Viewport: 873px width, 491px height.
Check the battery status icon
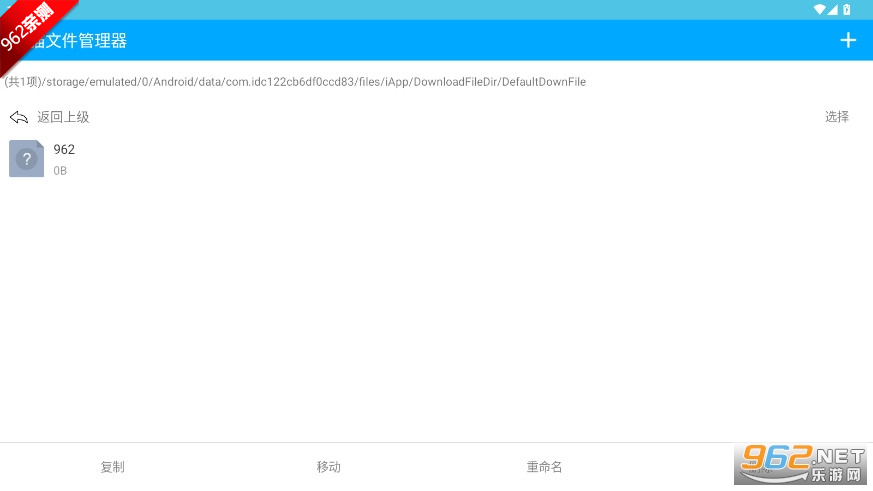click(x=846, y=9)
